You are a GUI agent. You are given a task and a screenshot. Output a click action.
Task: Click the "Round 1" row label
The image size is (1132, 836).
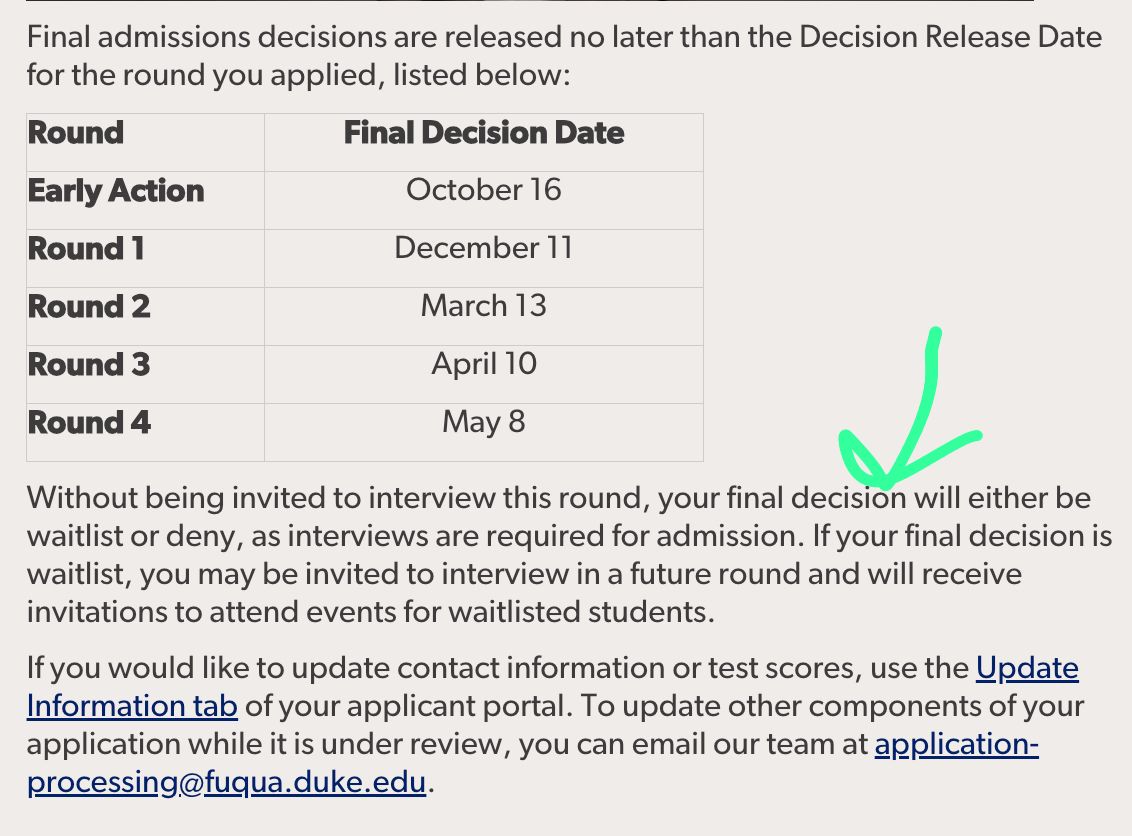tap(86, 249)
